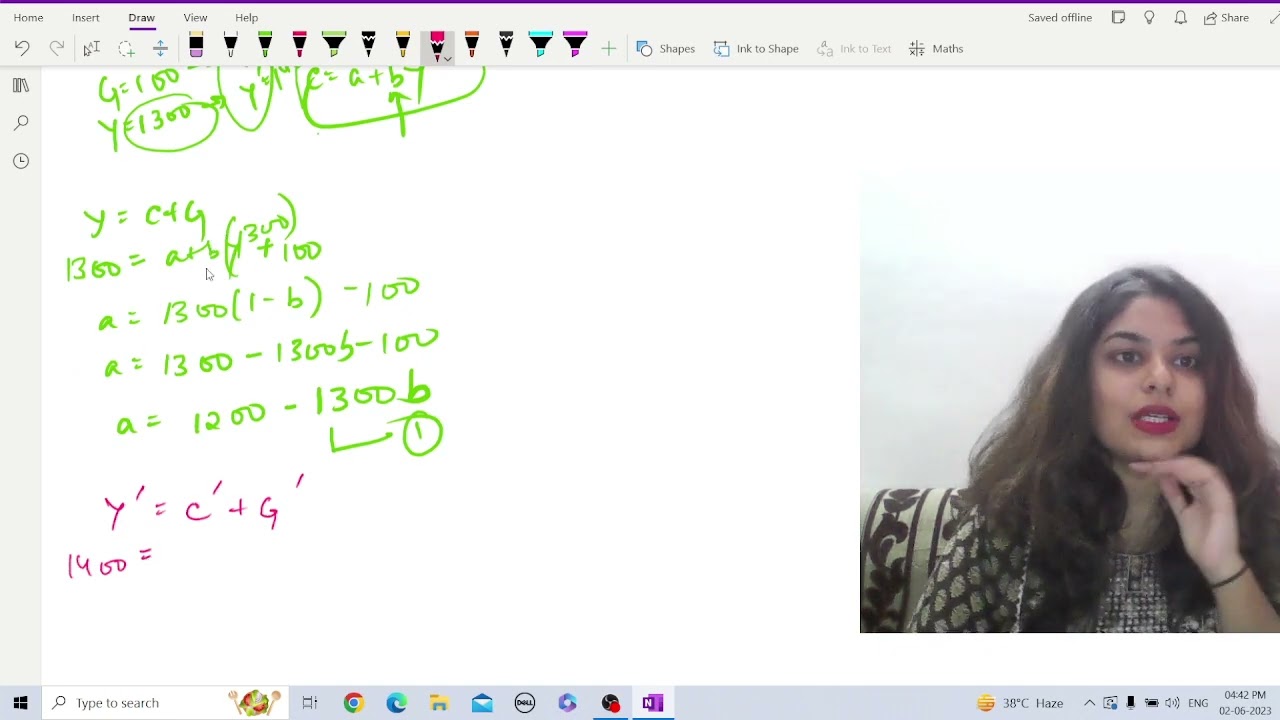Image resolution: width=1280 pixels, height=720 pixels.
Task: Switch to the Insert tab
Action: 85,17
